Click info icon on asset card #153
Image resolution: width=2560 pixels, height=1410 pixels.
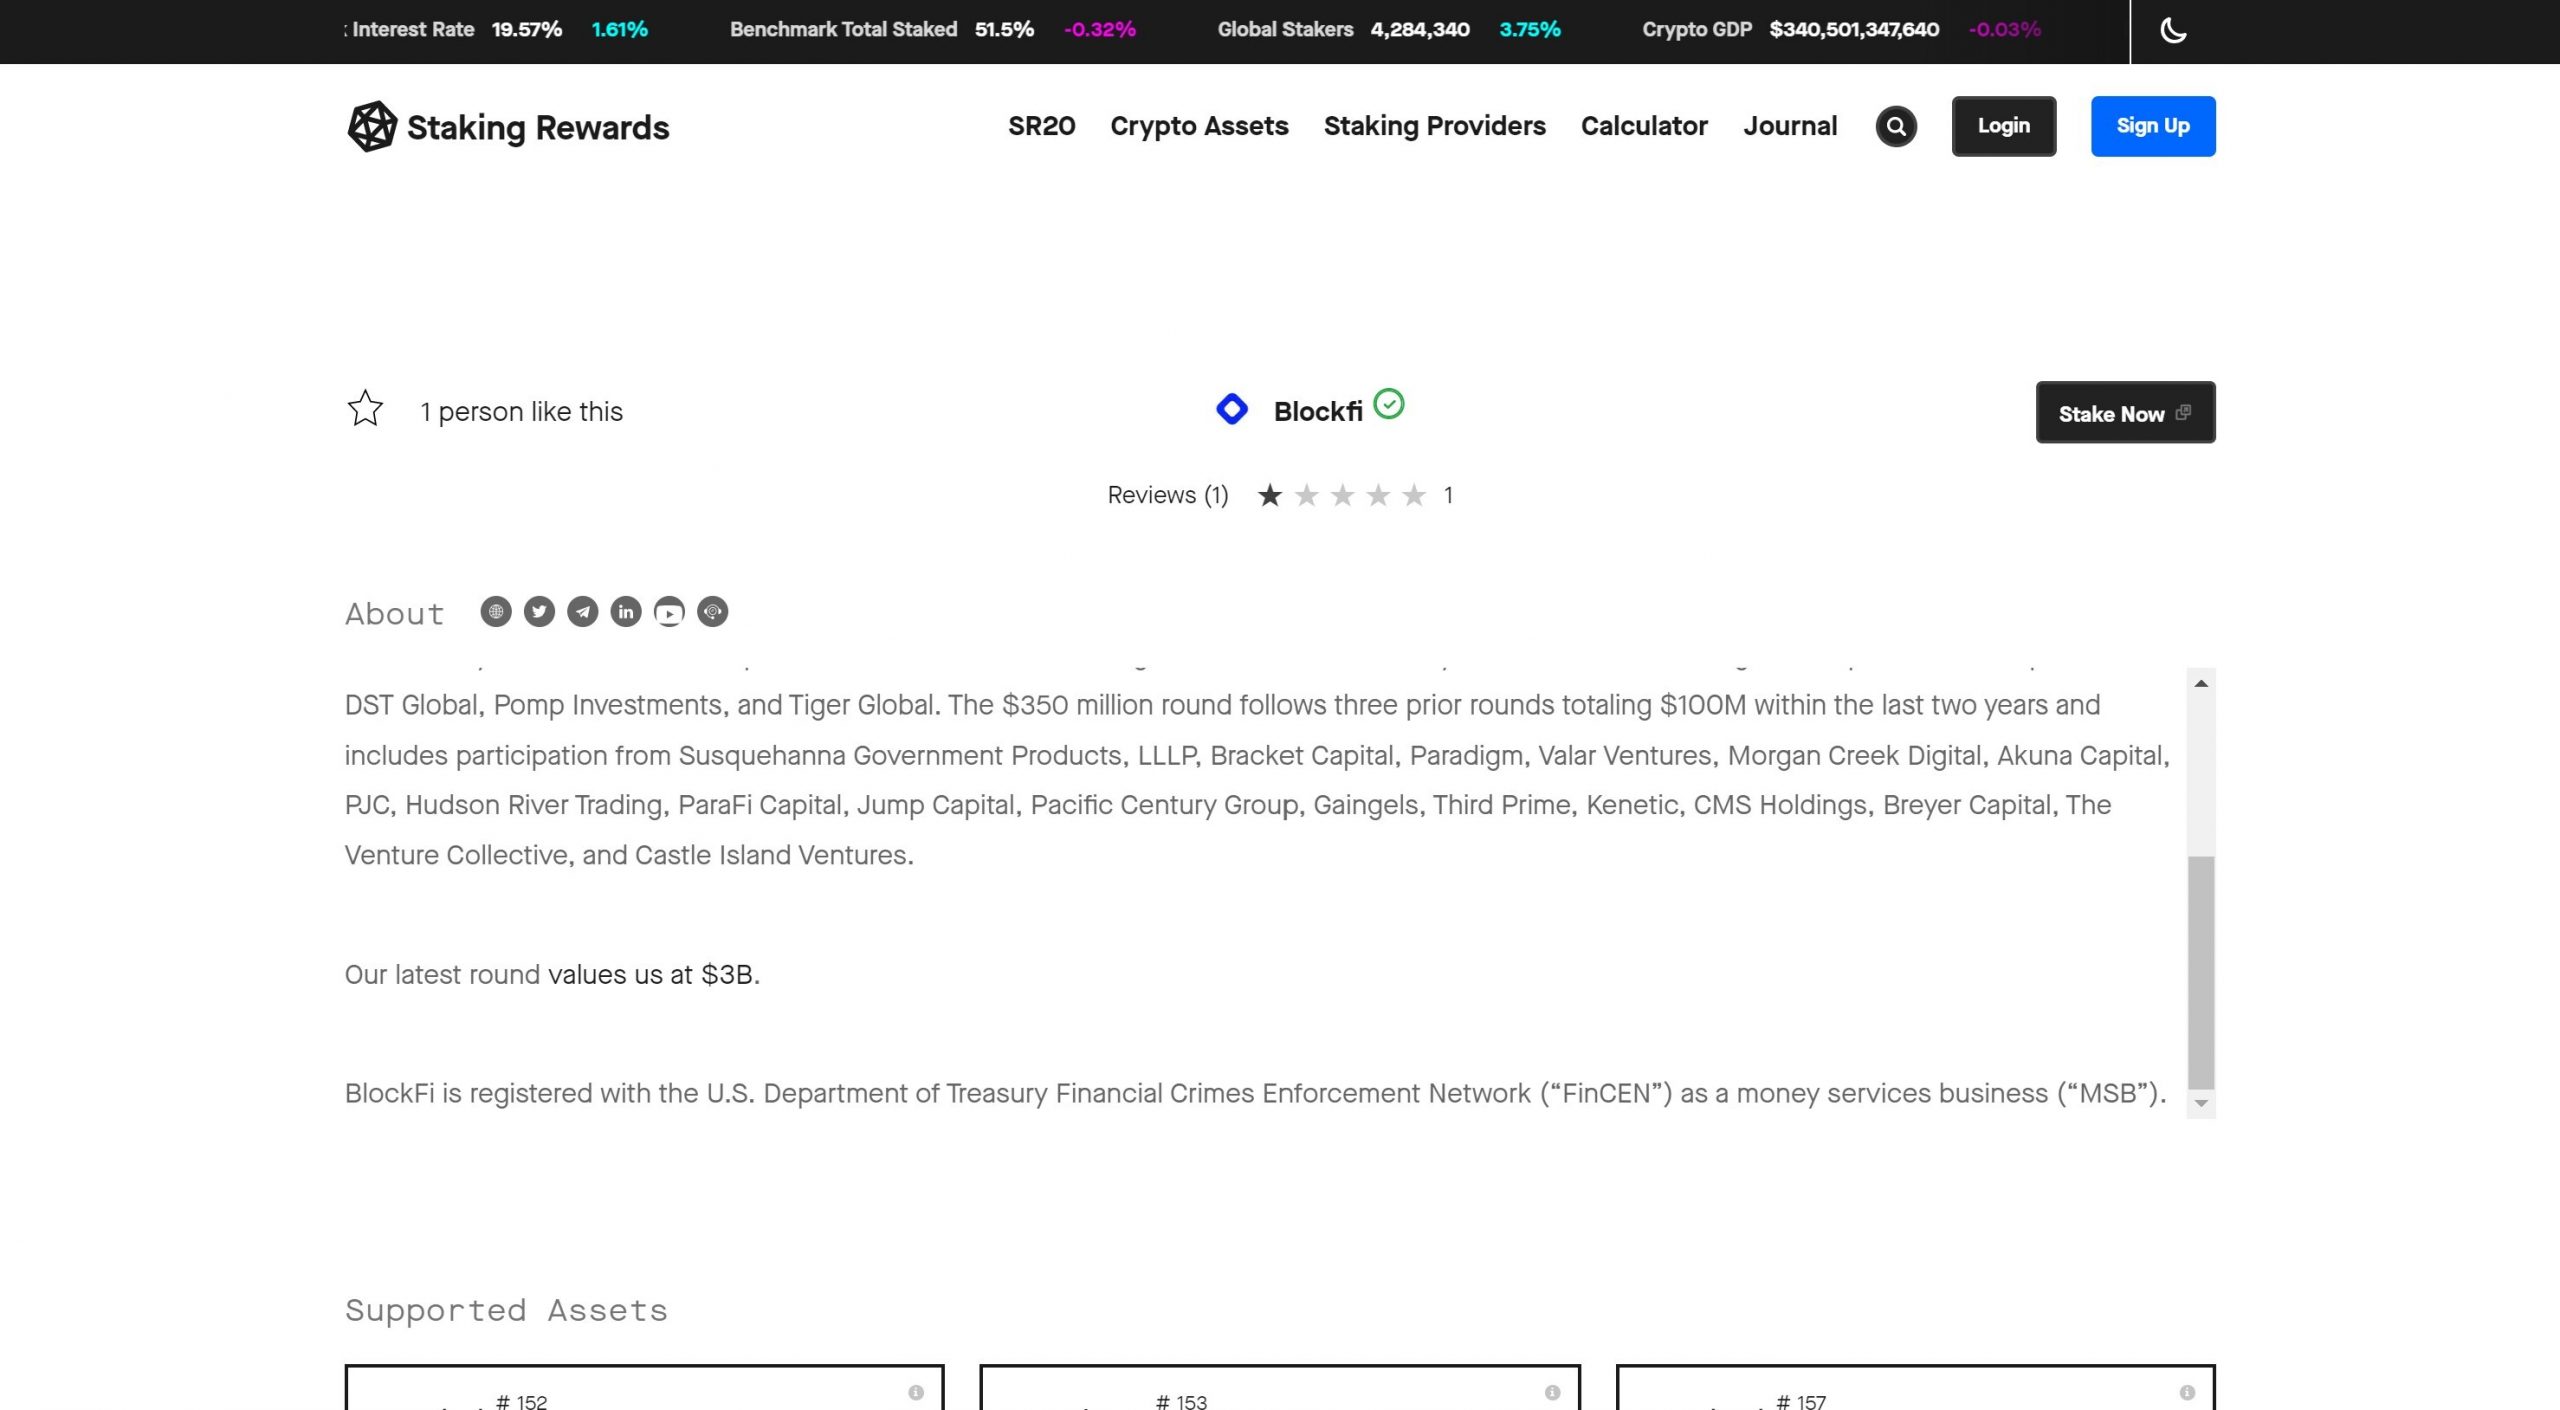tap(1552, 1392)
